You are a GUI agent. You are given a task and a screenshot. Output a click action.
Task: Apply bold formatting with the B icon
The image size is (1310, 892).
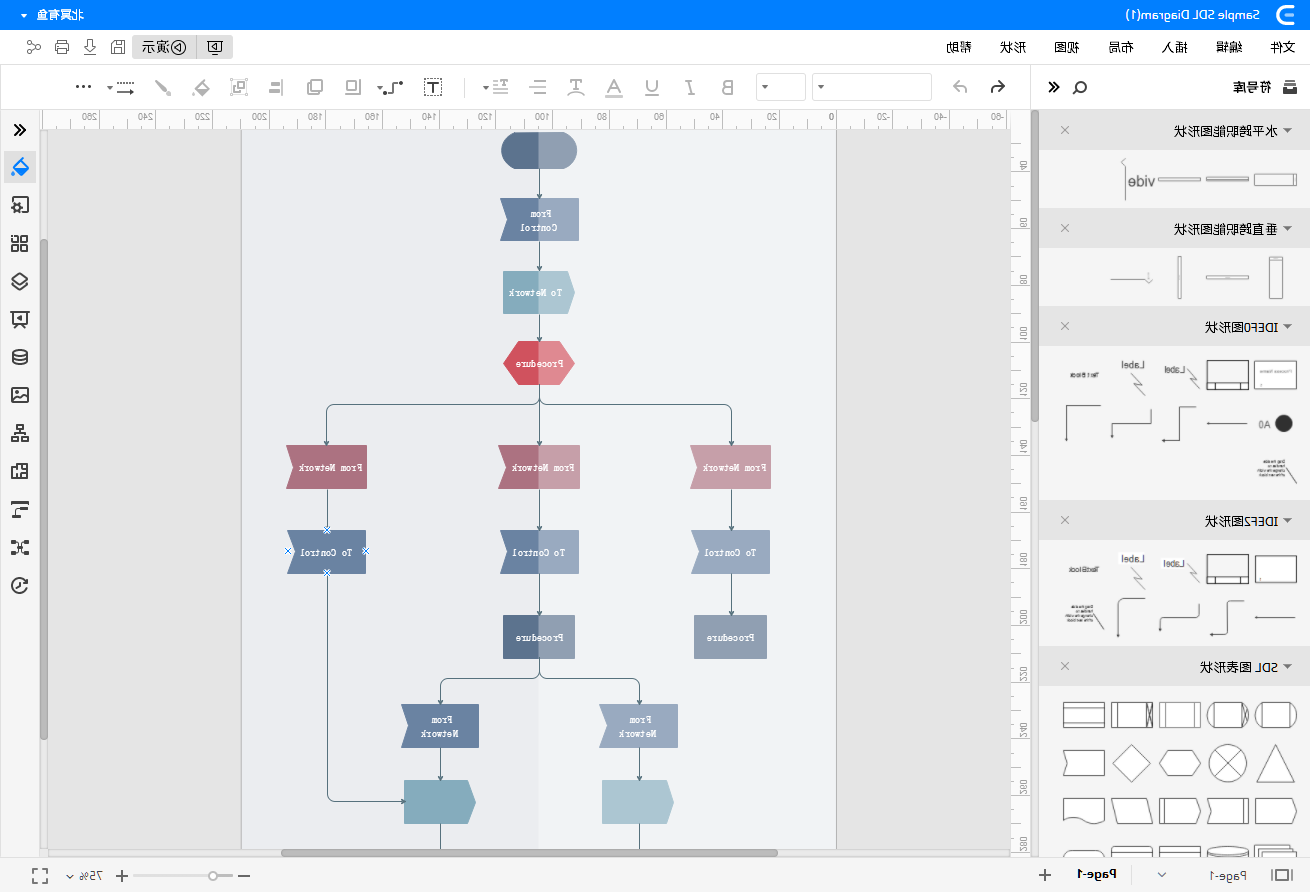(x=728, y=87)
